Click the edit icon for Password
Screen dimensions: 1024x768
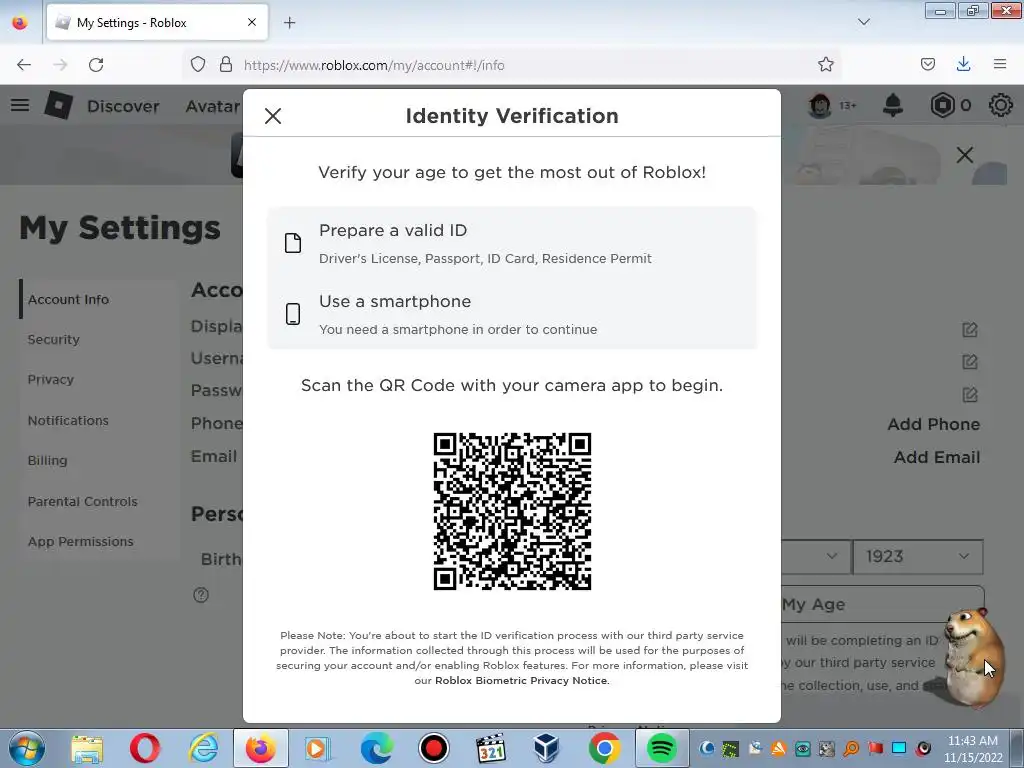(x=970, y=394)
